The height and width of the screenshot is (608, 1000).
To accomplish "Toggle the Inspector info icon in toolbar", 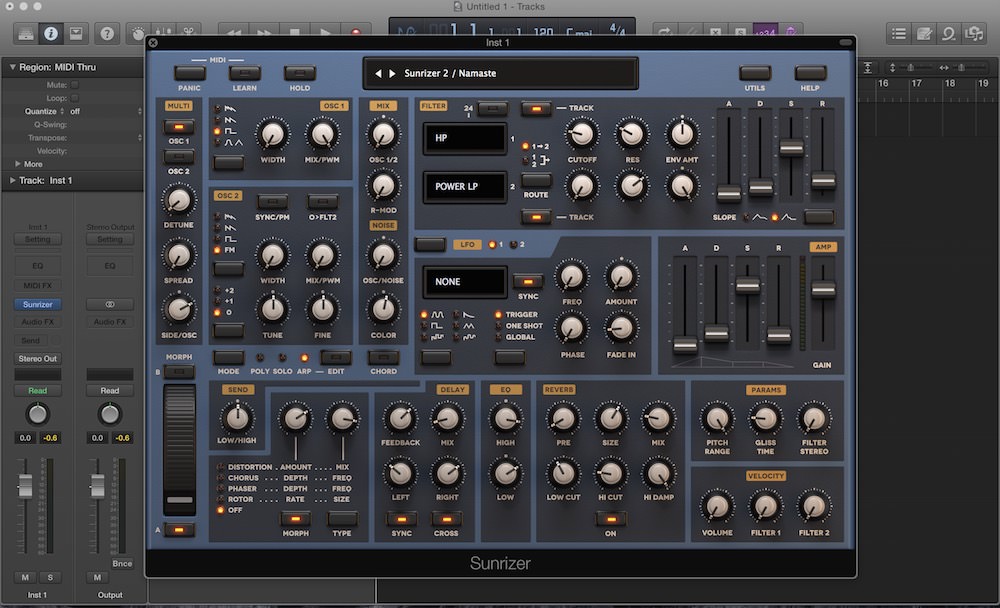I will click(51, 33).
